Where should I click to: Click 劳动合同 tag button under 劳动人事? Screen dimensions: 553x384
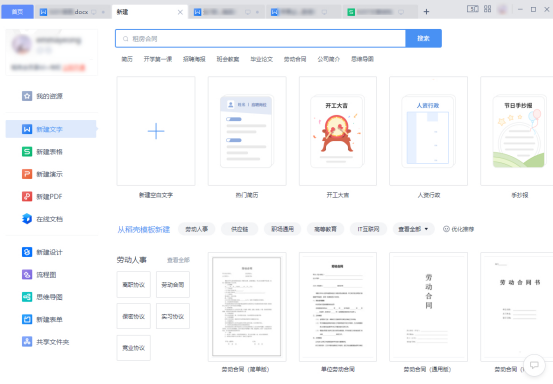coord(173,284)
